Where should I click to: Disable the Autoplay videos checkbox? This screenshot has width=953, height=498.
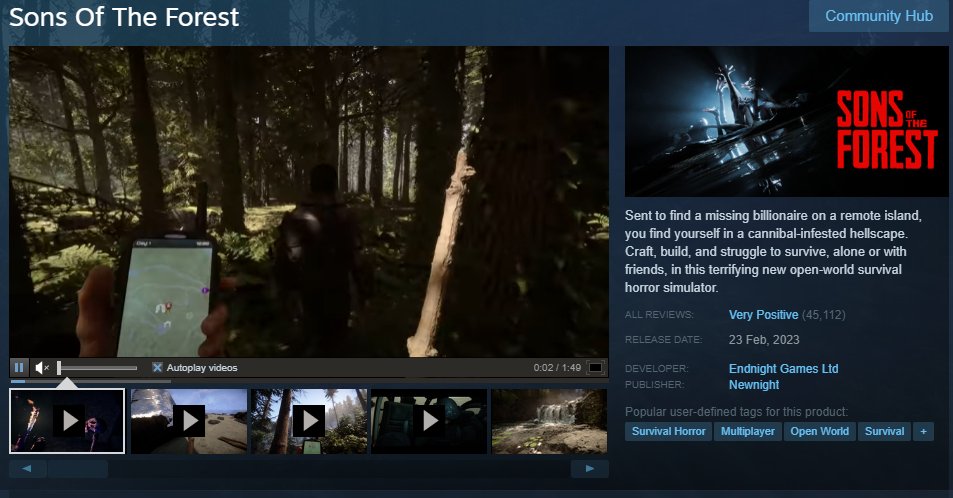157,367
